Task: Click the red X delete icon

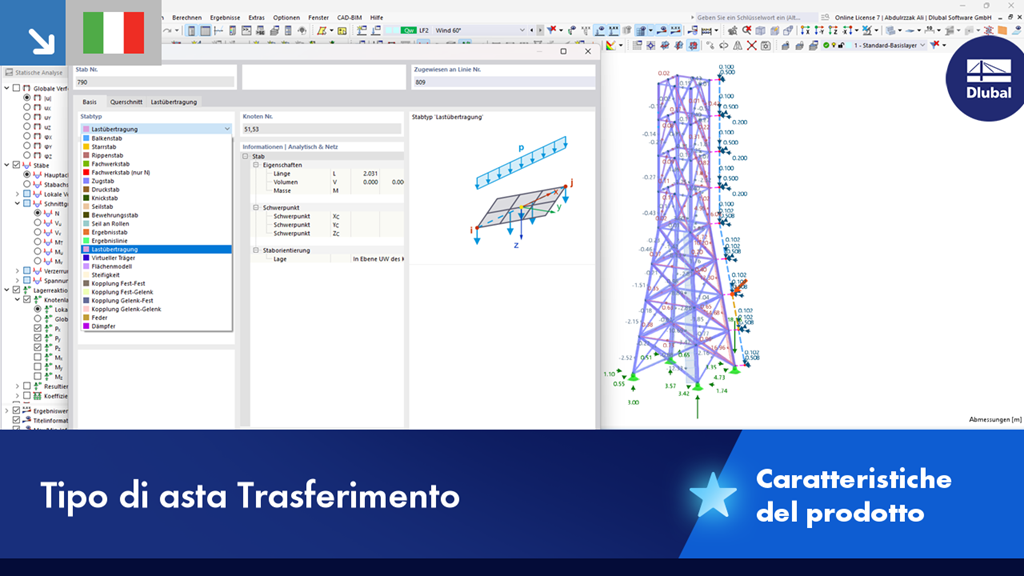Action: [x=752, y=45]
